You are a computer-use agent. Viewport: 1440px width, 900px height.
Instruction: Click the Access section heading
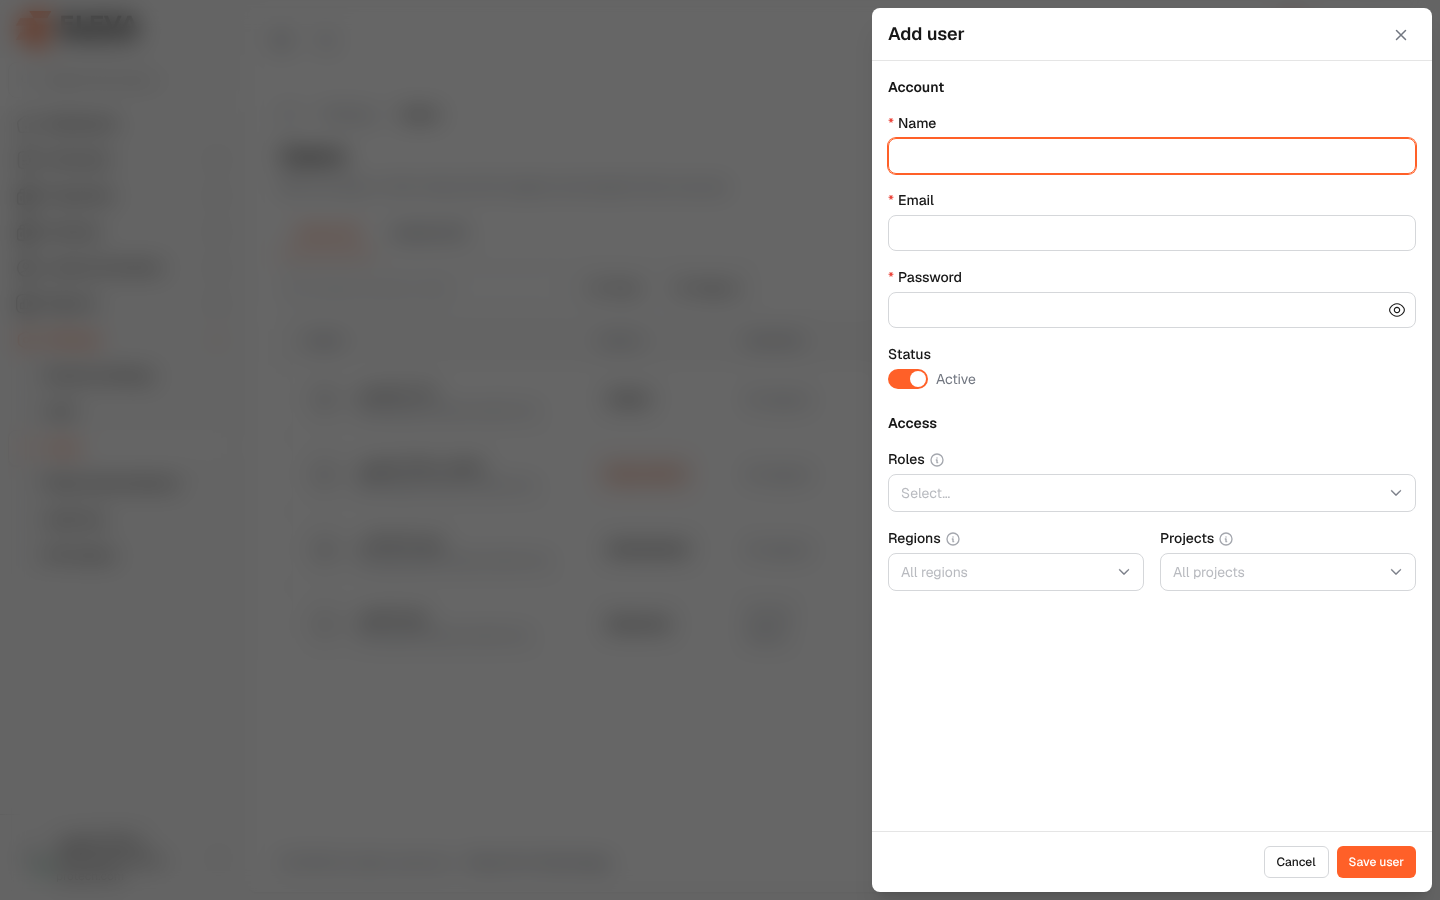(912, 423)
